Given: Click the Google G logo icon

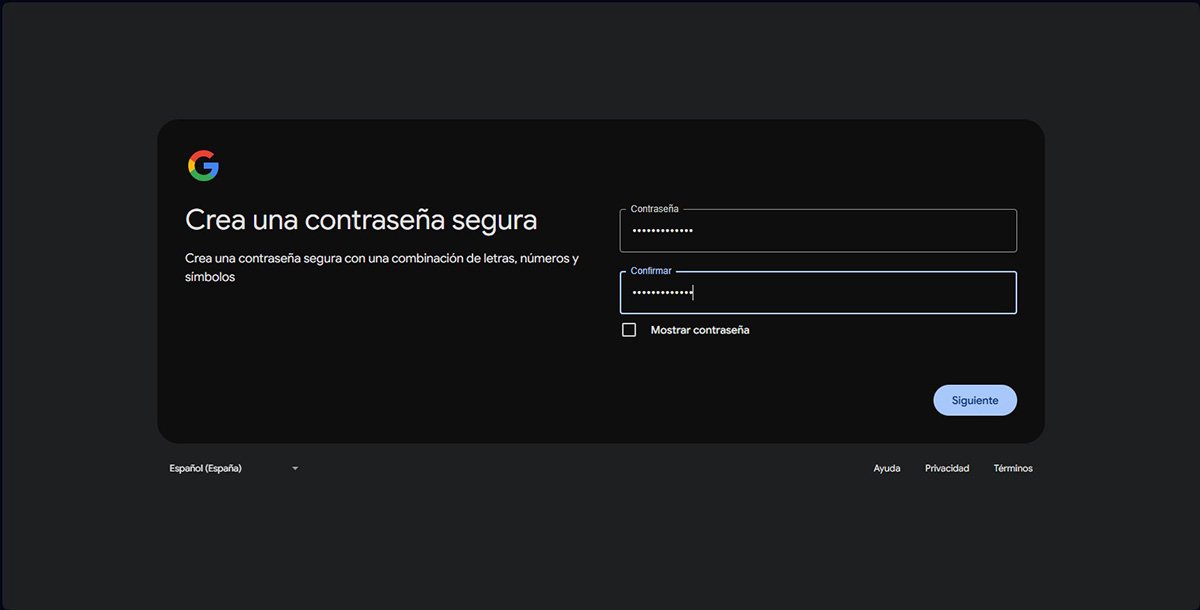Looking at the screenshot, I should click(x=203, y=165).
